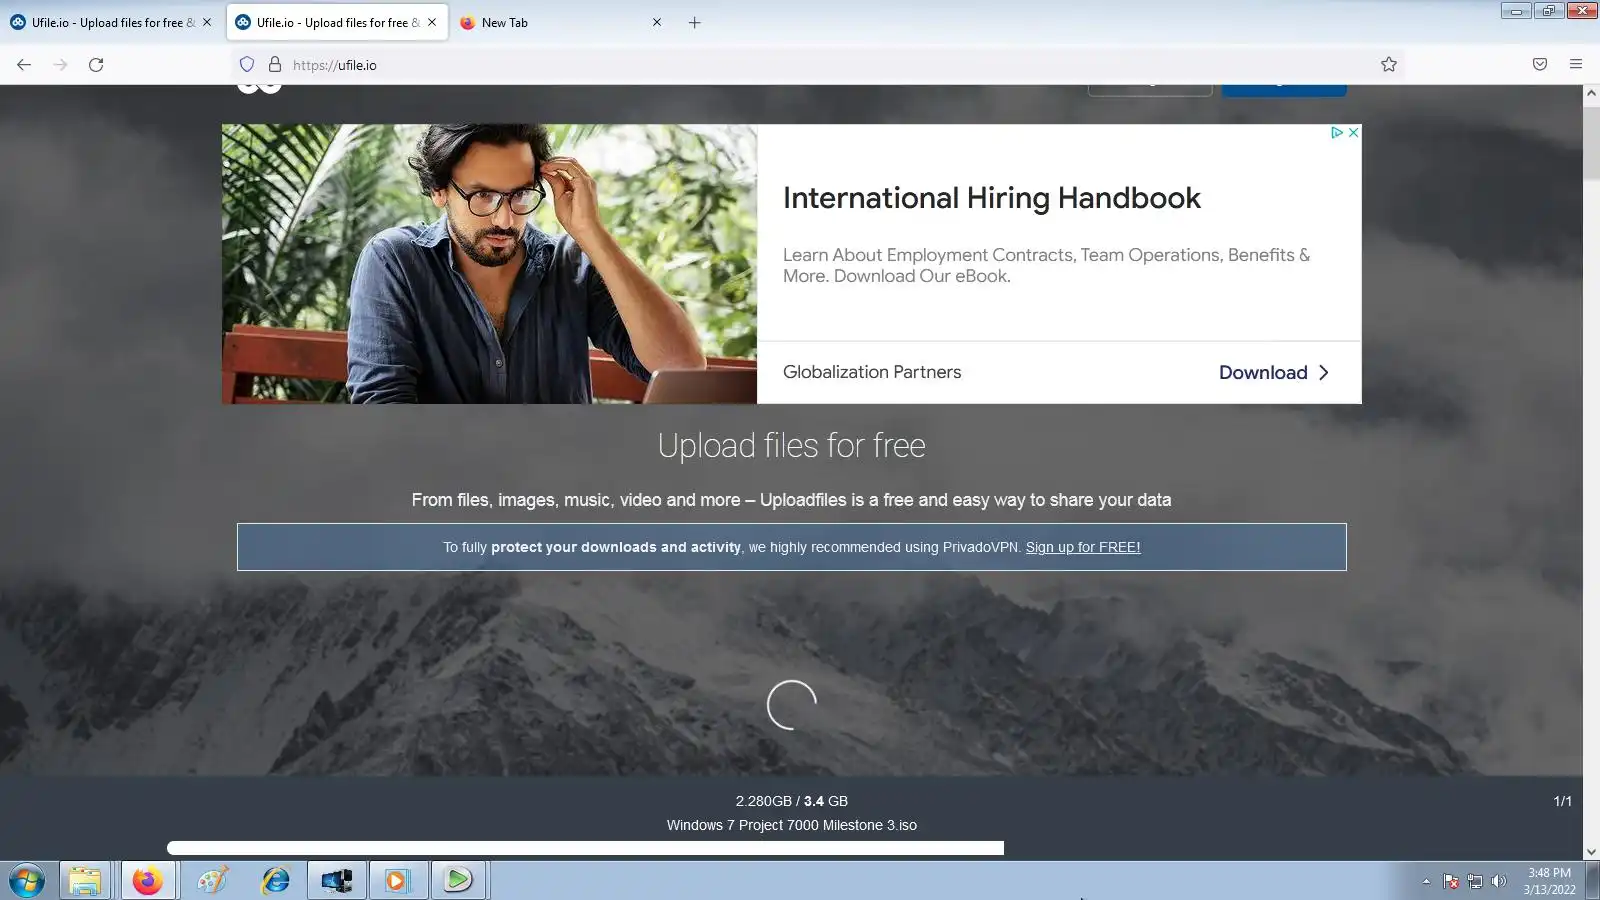The width and height of the screenshot is (1600, 900).
Task: Click the Forward navigation arrow
Action: [x=60, y=65]
